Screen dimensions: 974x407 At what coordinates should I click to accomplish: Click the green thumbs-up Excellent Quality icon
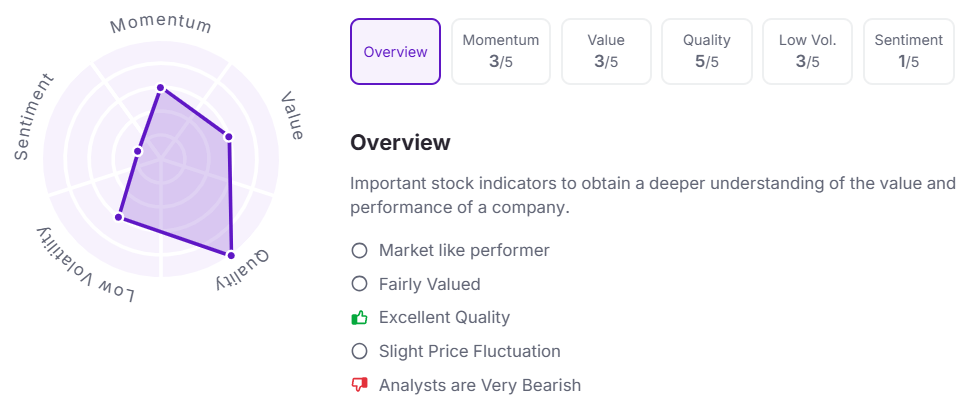point(360,318)
